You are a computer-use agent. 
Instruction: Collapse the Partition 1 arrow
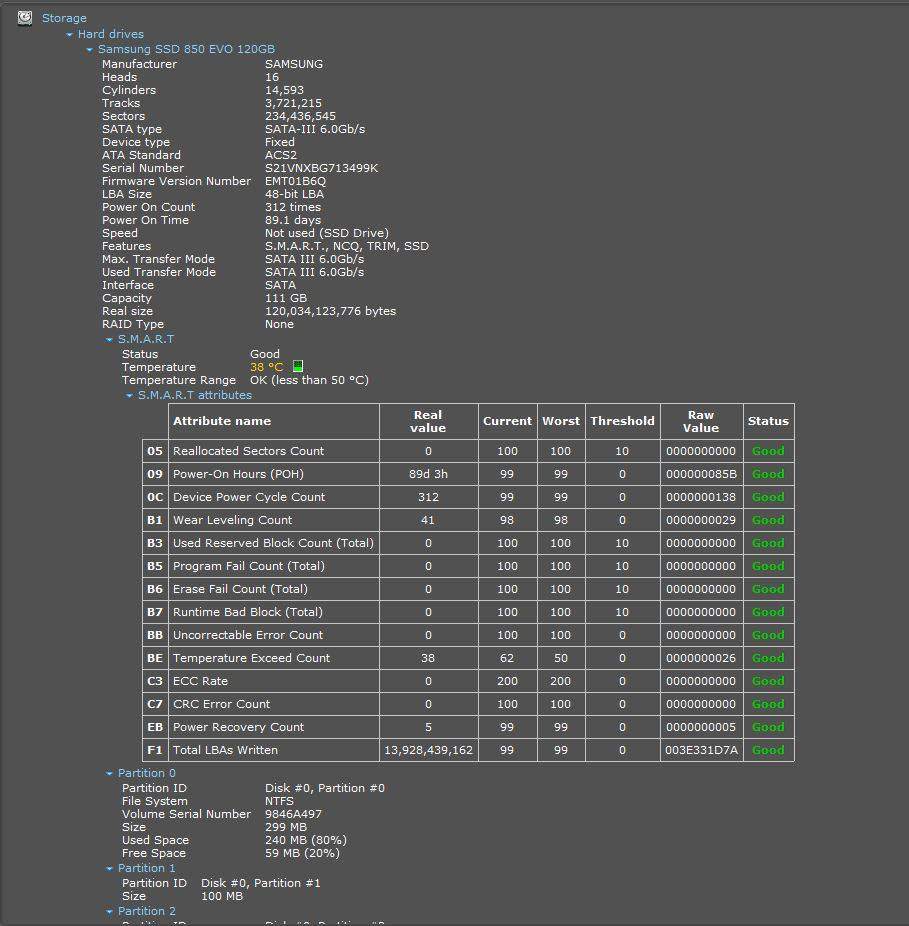tap(109, 869)
